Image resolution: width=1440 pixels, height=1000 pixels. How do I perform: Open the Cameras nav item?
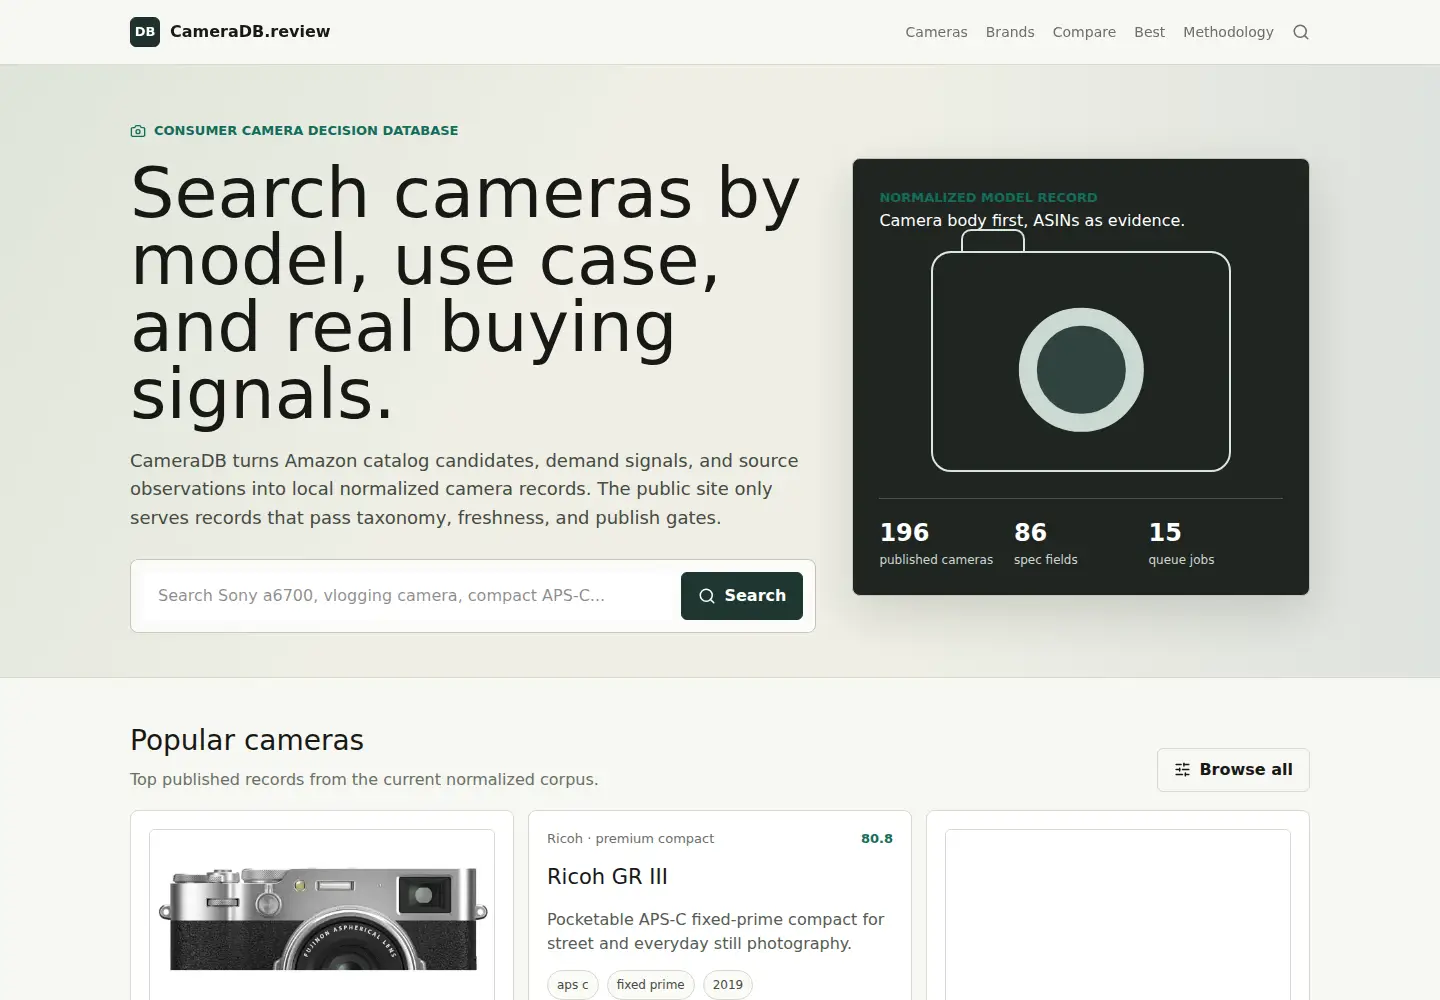[x=936, y=32]
